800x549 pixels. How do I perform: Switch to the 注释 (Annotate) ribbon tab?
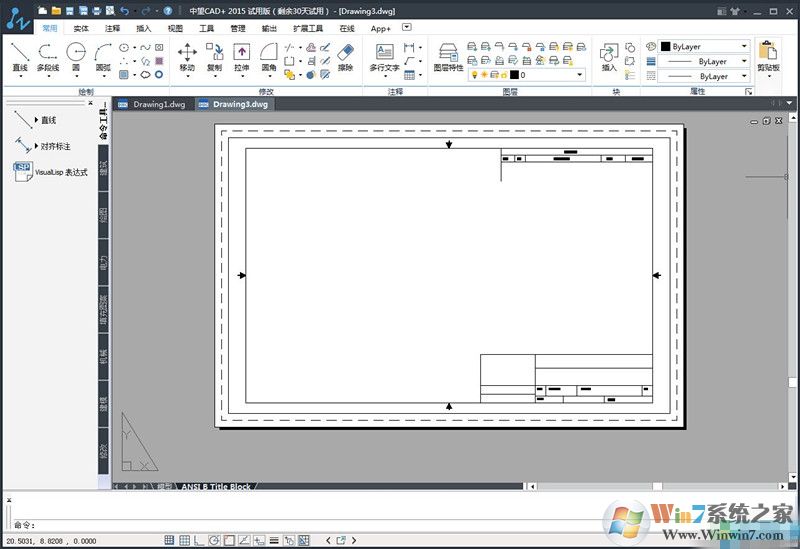pos(112,29)
